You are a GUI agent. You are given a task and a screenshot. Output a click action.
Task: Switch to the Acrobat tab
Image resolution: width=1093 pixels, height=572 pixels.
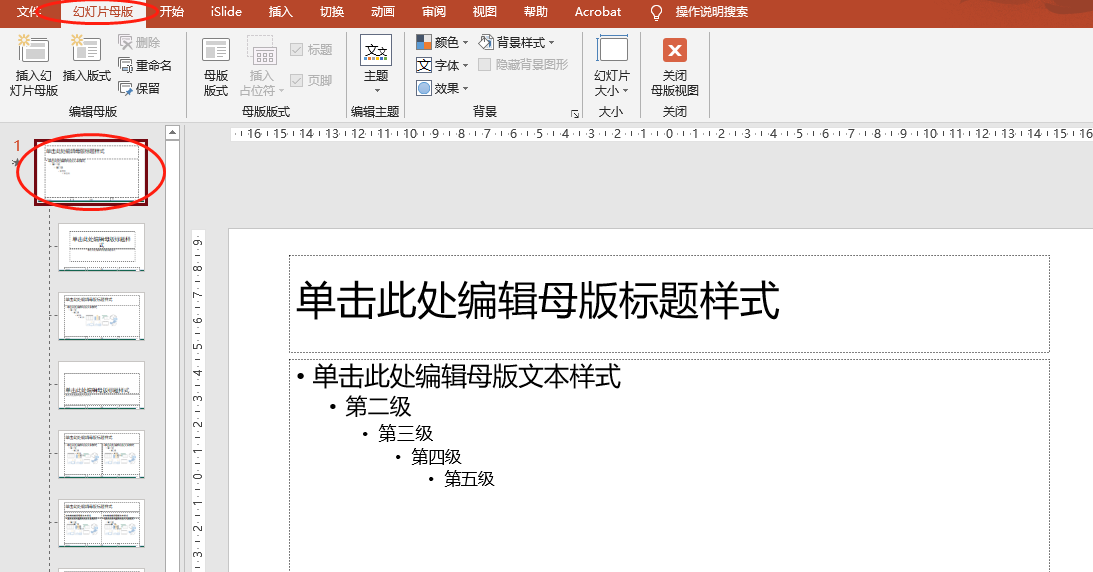[x=597, y=12]
